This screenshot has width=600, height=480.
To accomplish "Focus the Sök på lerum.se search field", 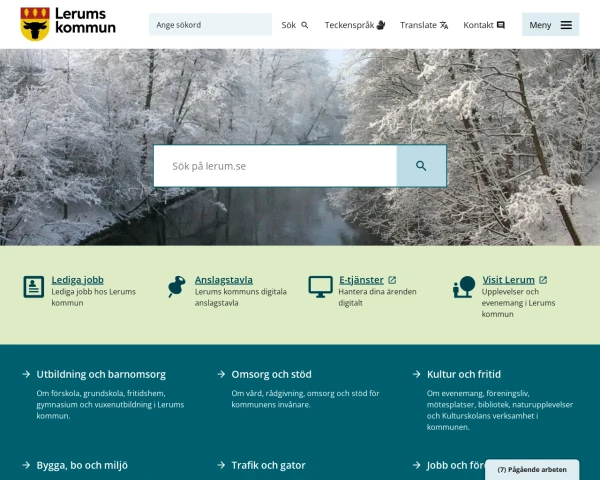I will click(x=275, y=166).
